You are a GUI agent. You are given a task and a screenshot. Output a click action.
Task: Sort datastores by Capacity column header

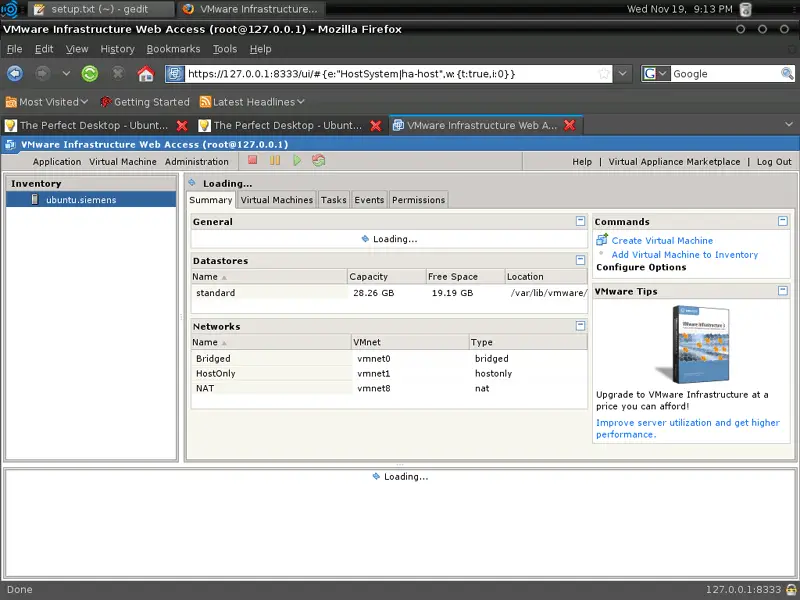(387, 277)
